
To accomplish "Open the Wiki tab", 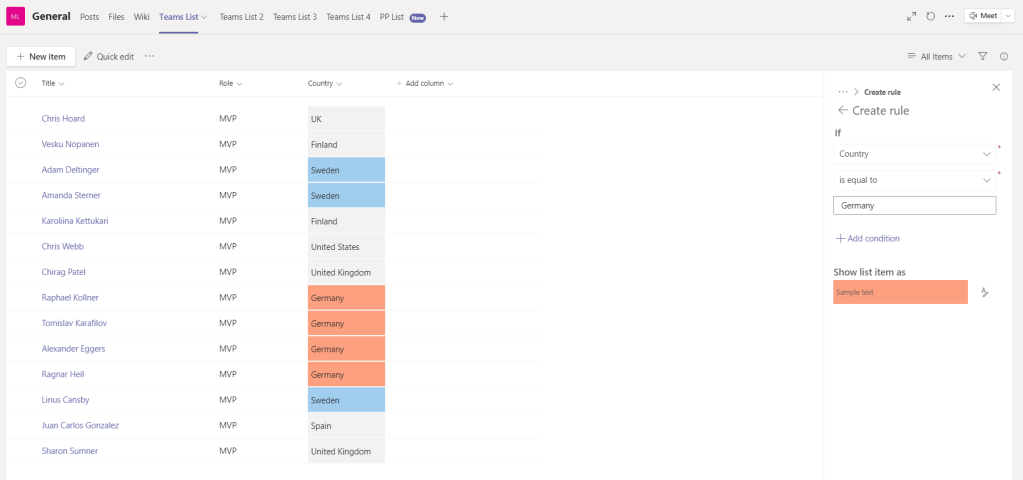I will click(x=142, y=17).
